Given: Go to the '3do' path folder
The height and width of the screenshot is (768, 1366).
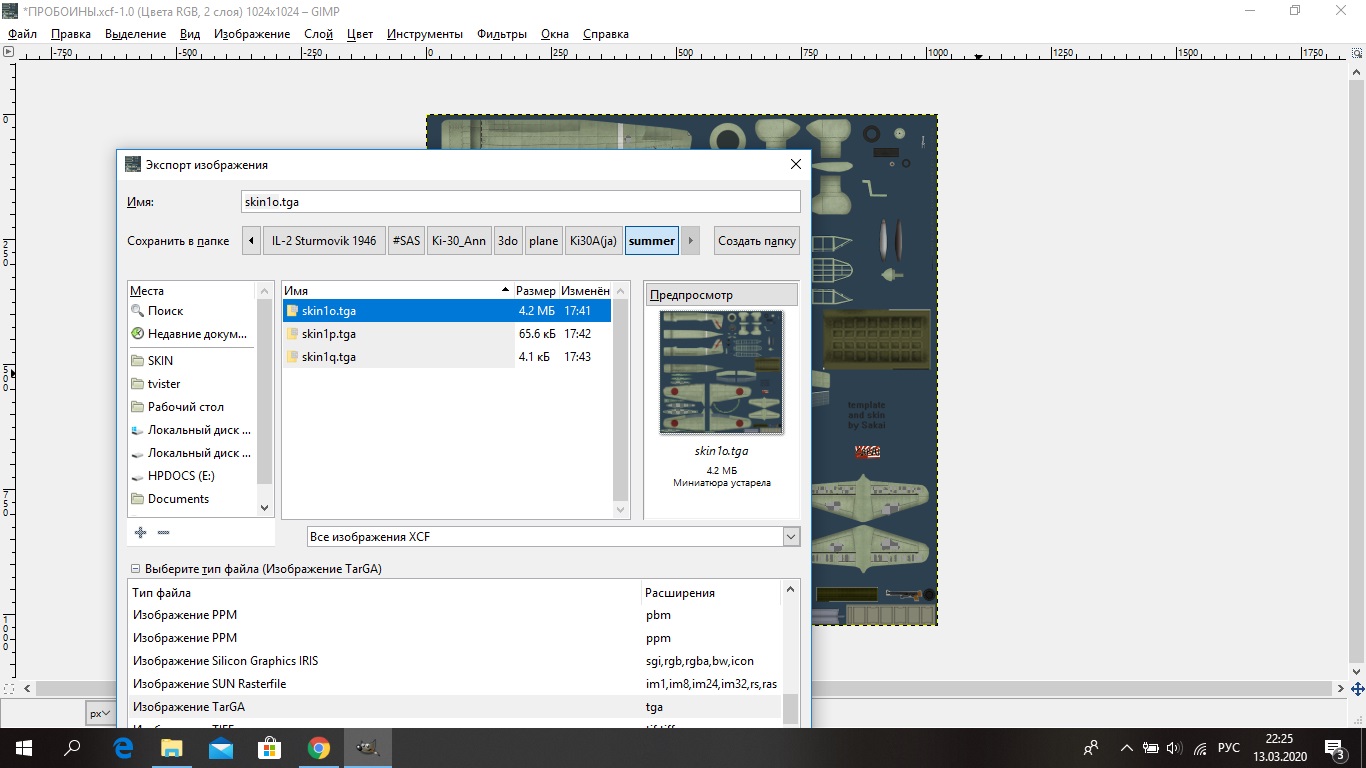Looking at the screenshot, I should [508, 241].
